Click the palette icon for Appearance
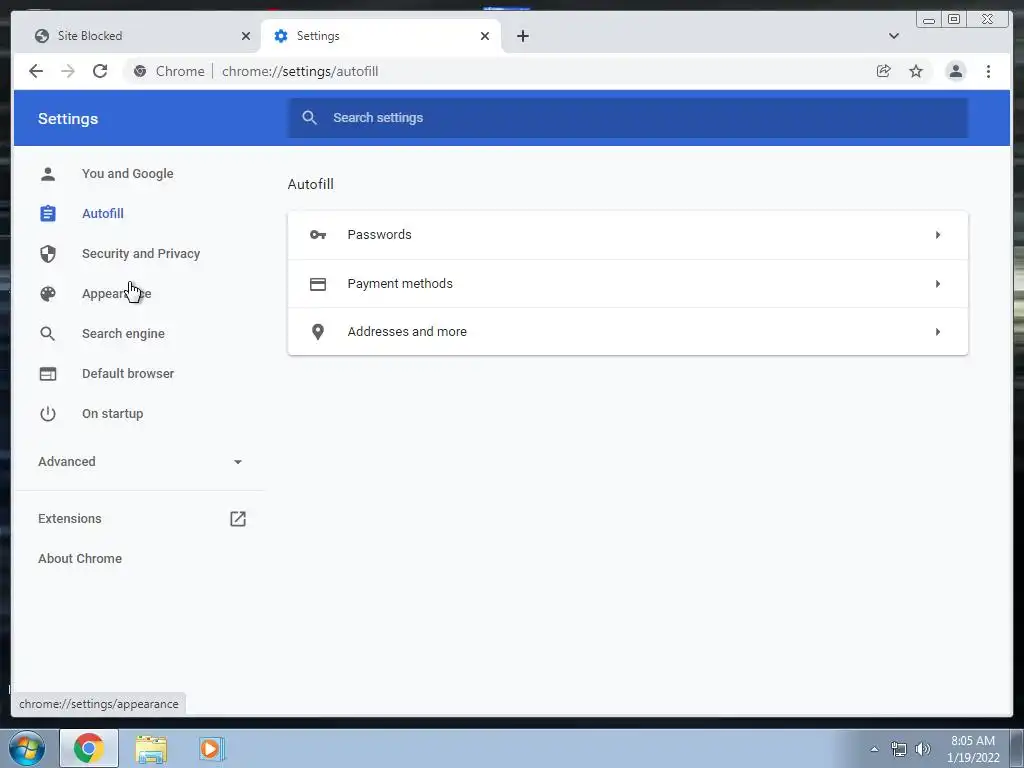This screenshot has height=768, width=1024. (48, 294)
